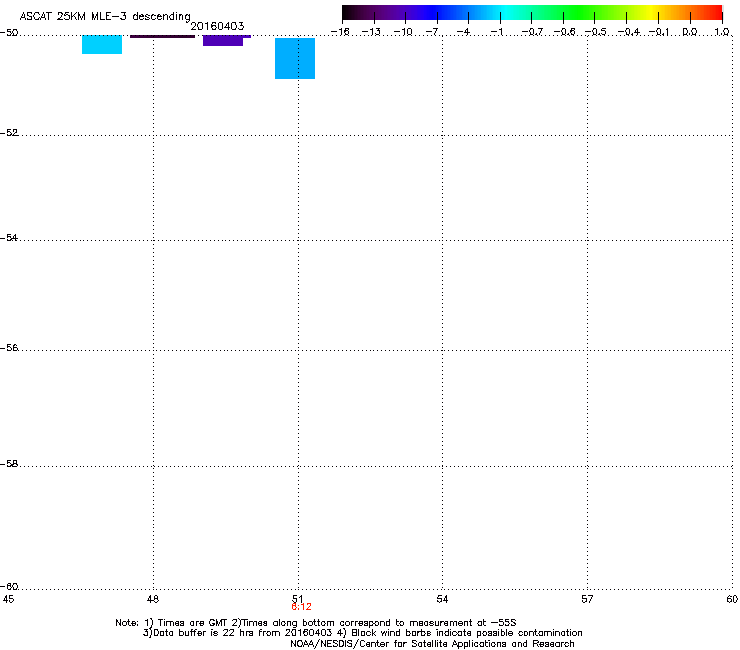Click the longitude label 54 on bottom axis
This screenshot has width=740, height=650.
pos(442,599)
